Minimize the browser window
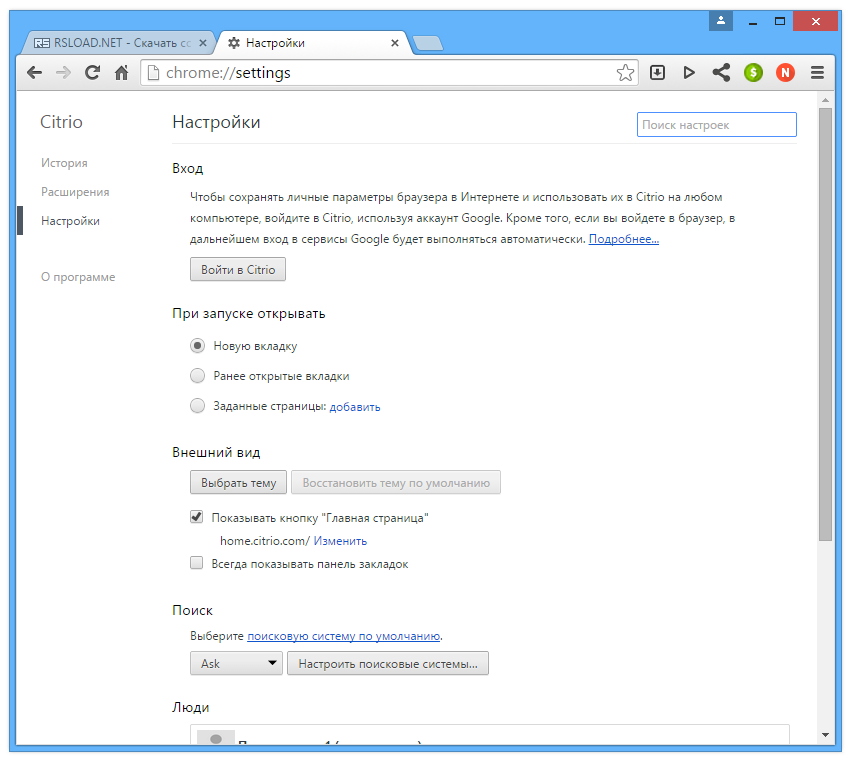 [x=753, y=22]
